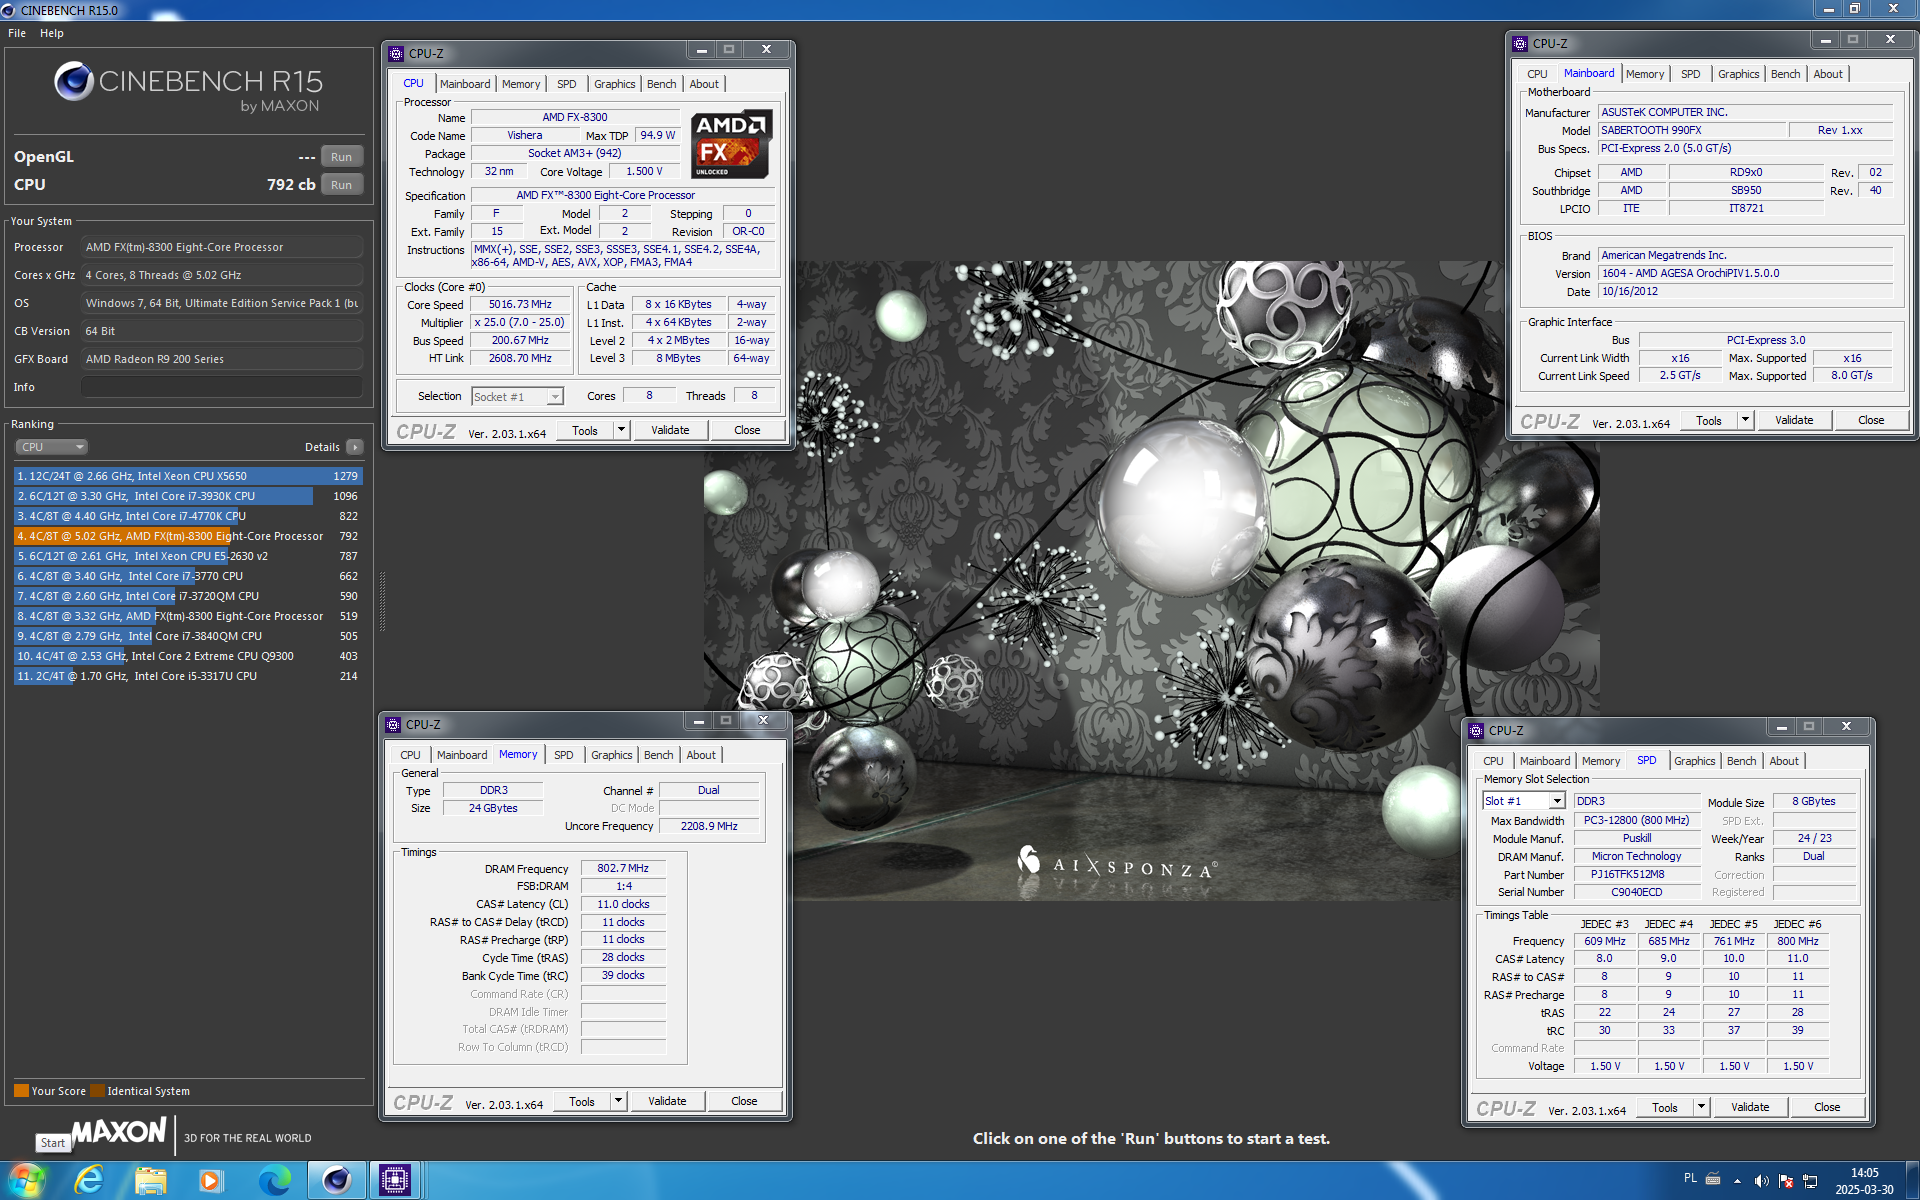Switch to Mainboard tab in CPU window

[x=465, y=84]
